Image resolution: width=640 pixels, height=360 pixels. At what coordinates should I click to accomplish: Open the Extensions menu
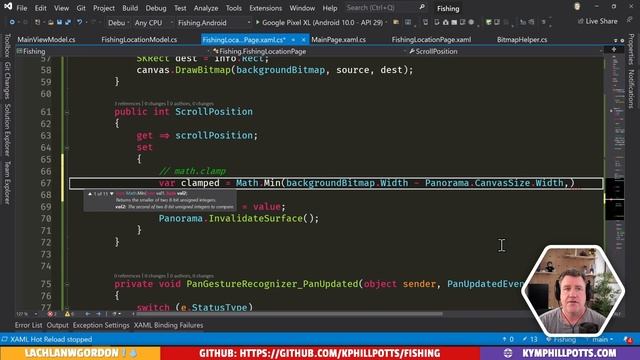pyautogui.click(x=265, y=8)
